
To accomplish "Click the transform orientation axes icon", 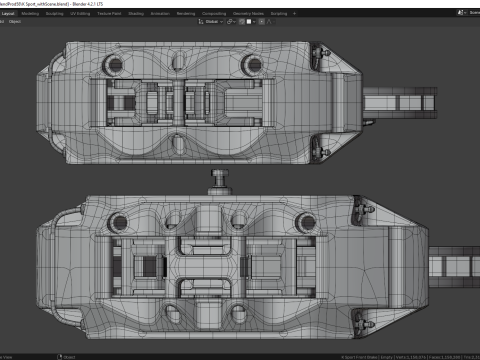I will tap(201, 22).
